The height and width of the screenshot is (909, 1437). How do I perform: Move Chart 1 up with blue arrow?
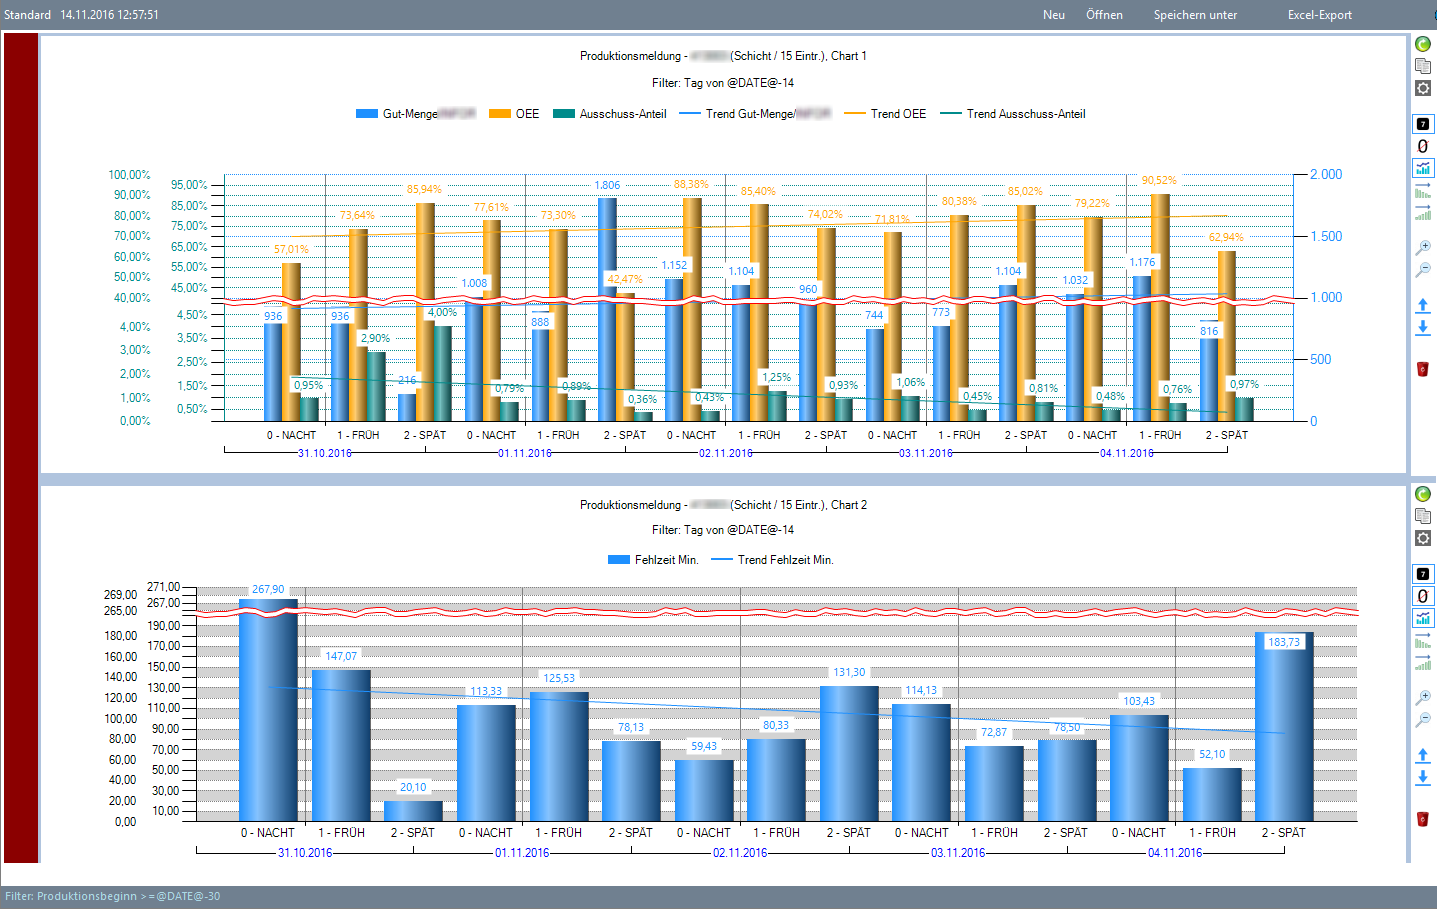click(1423, 305)
